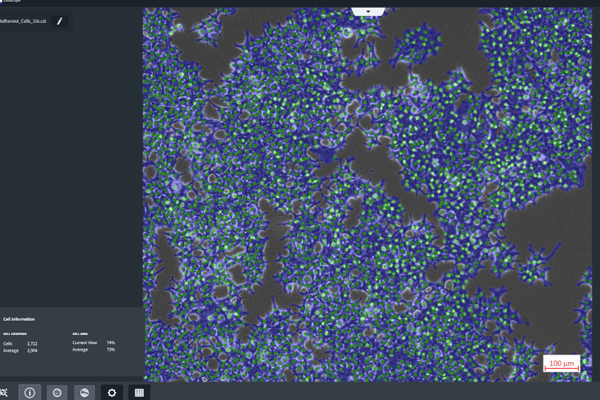Click the Current View label text
600x400 pixels.
click(x=85, y=343)
